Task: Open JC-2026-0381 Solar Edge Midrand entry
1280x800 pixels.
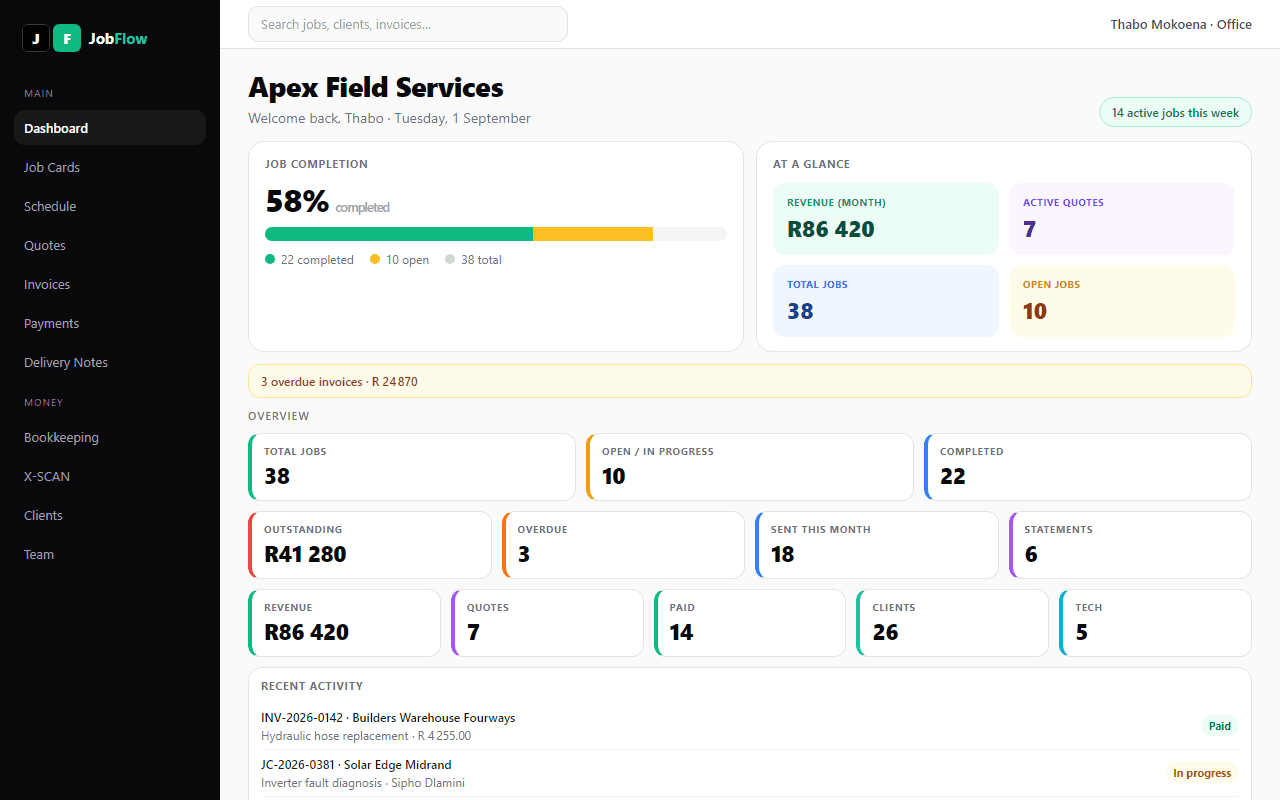Action: (x=750, y=773)
